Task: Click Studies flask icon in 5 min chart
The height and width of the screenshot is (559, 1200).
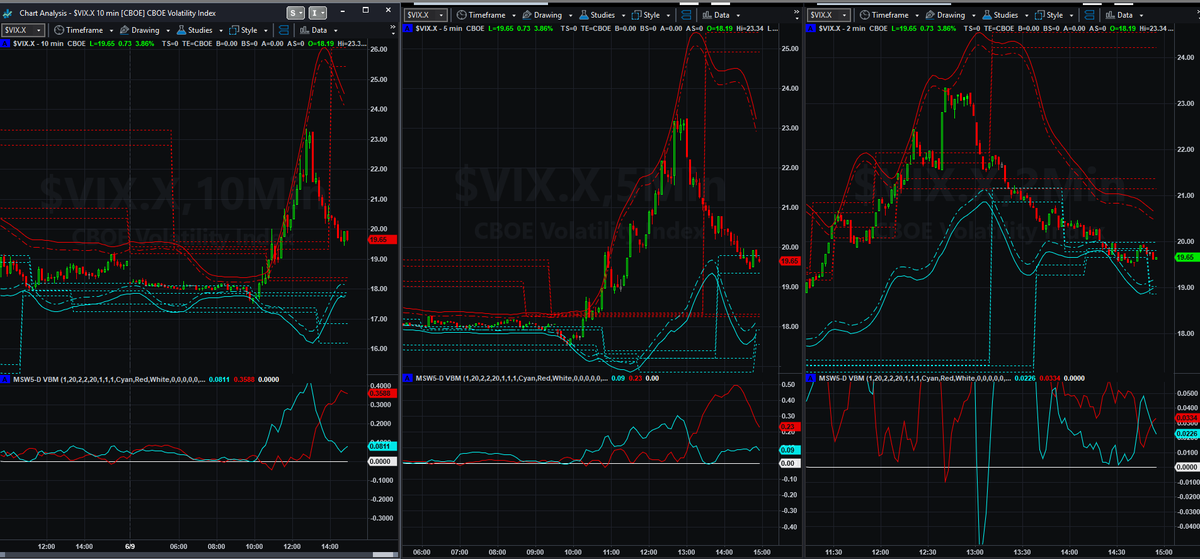Action: pos(583,15)
